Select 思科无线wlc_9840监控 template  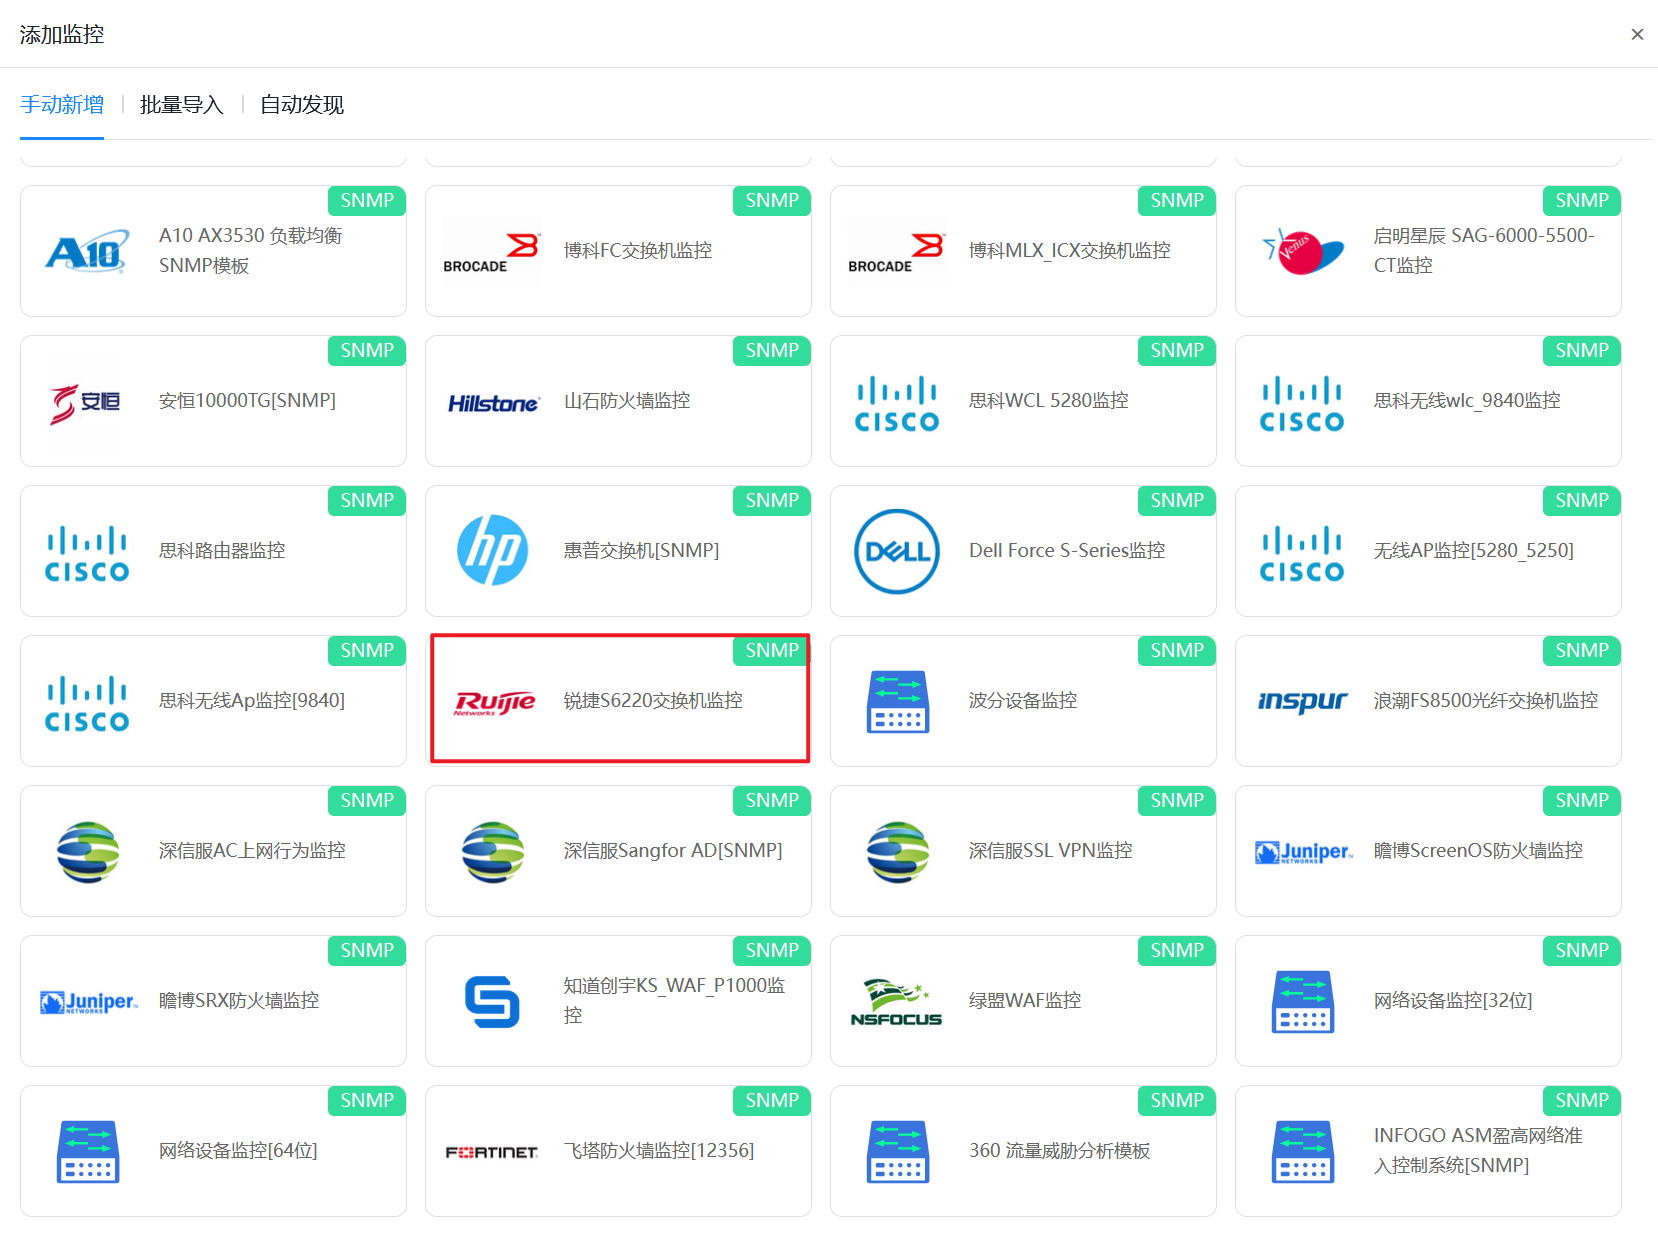tap(1428, 401)
